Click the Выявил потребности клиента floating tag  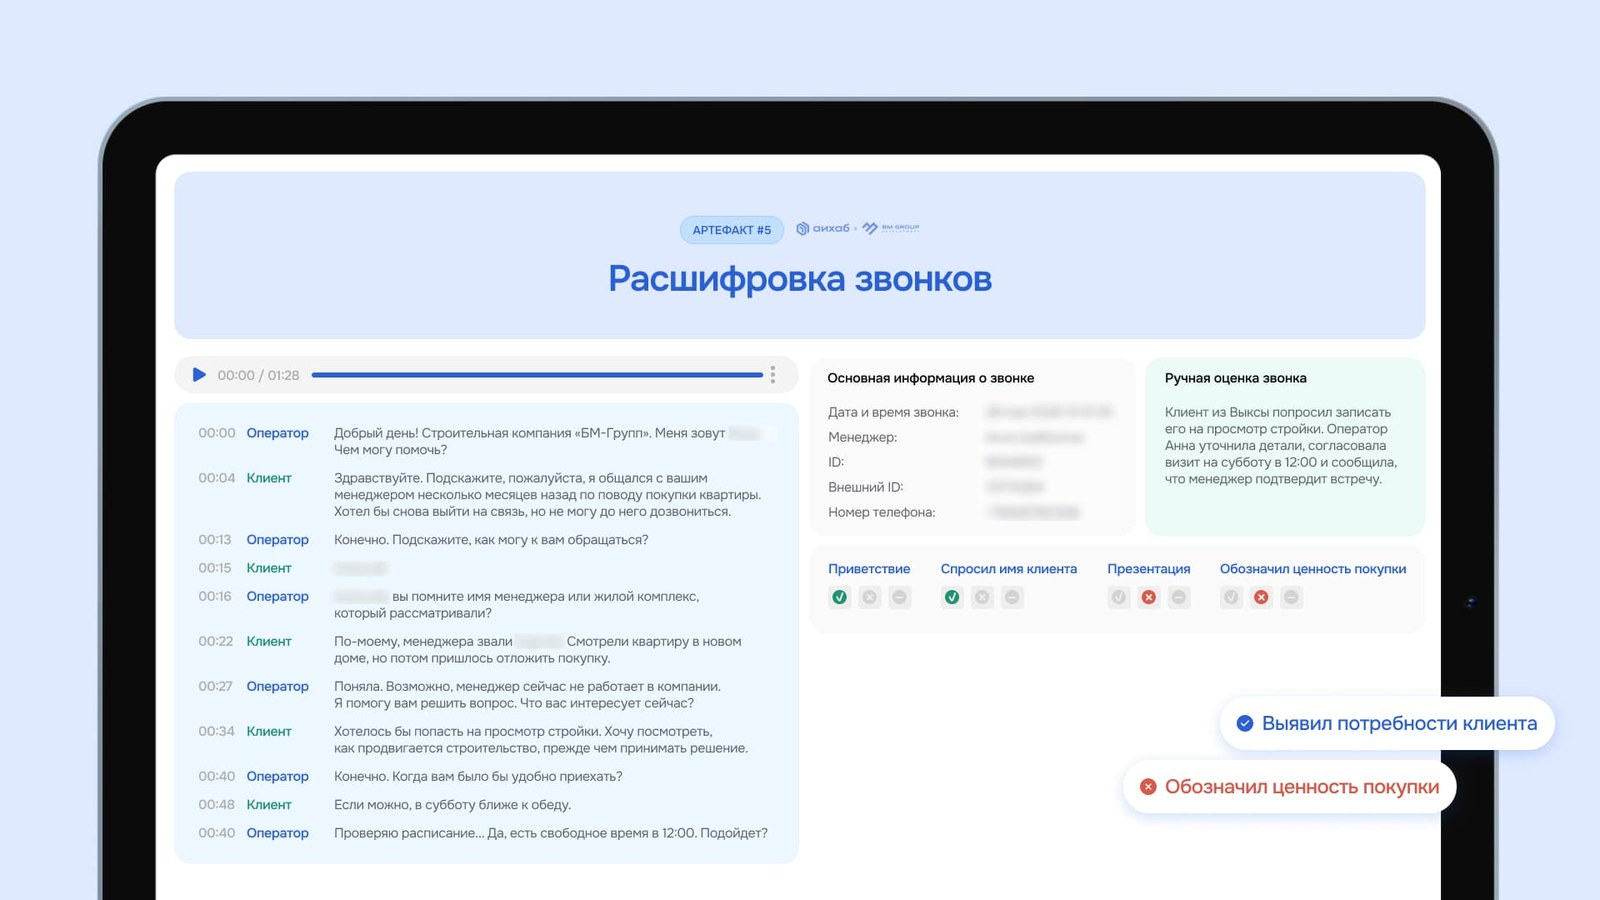tap(1387, 723)
